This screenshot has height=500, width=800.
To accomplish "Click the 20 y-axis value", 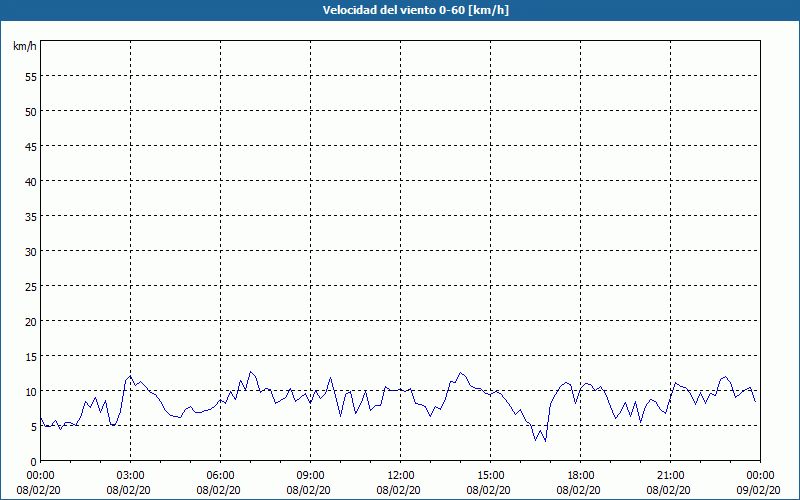I will point(31,322).
